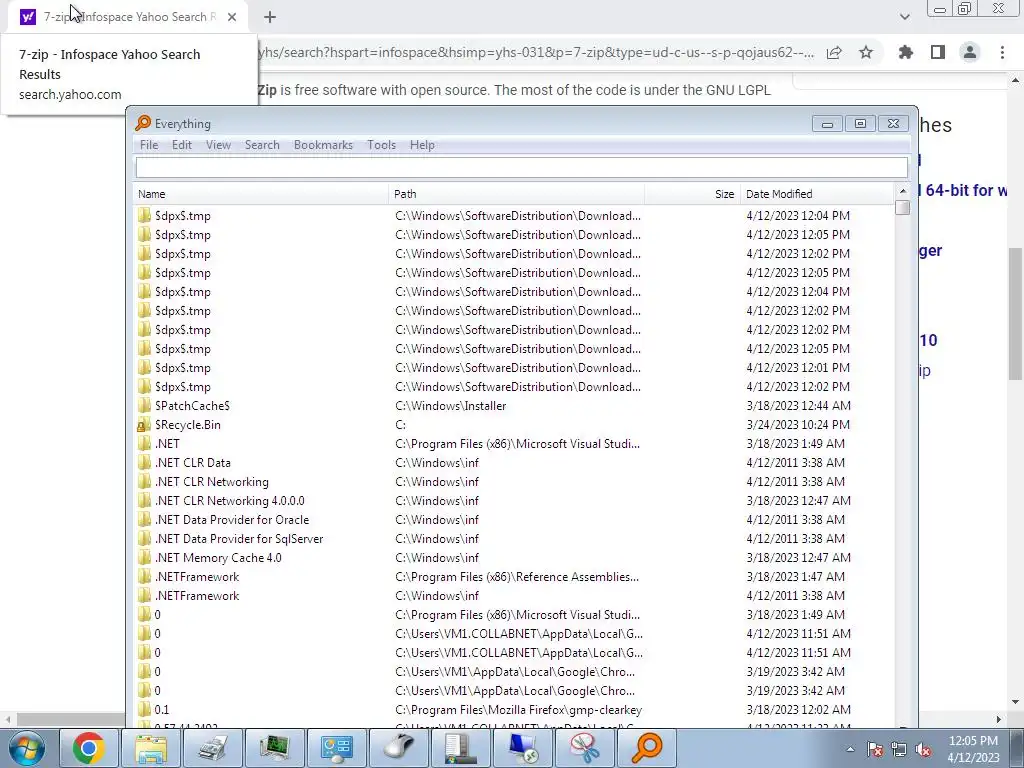Select the 7-zip Infospace Yahoo Search tab
The image size is (1024, 768).
(127, 17)
